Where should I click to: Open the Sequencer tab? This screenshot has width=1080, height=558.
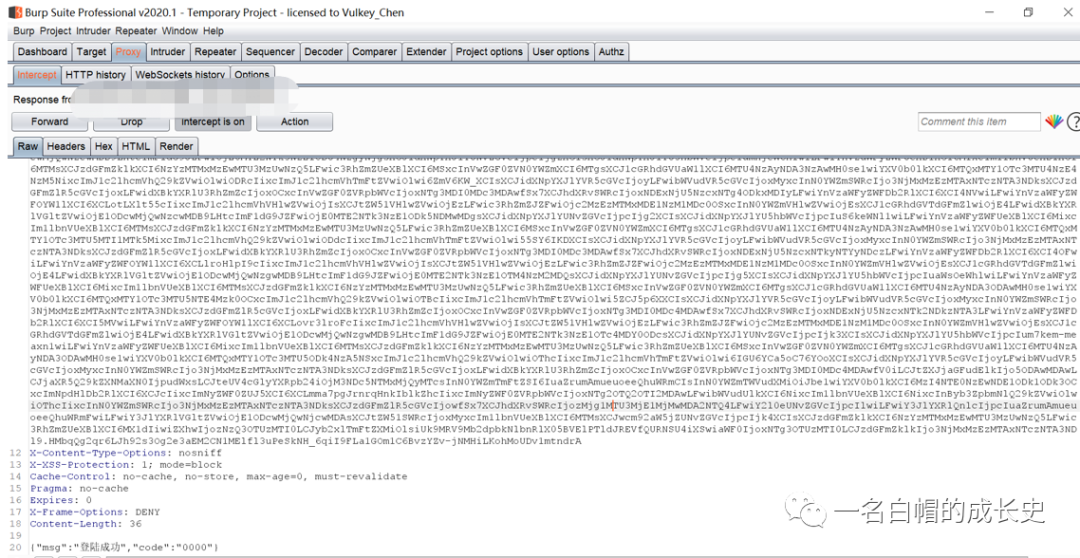pos(270,52)
